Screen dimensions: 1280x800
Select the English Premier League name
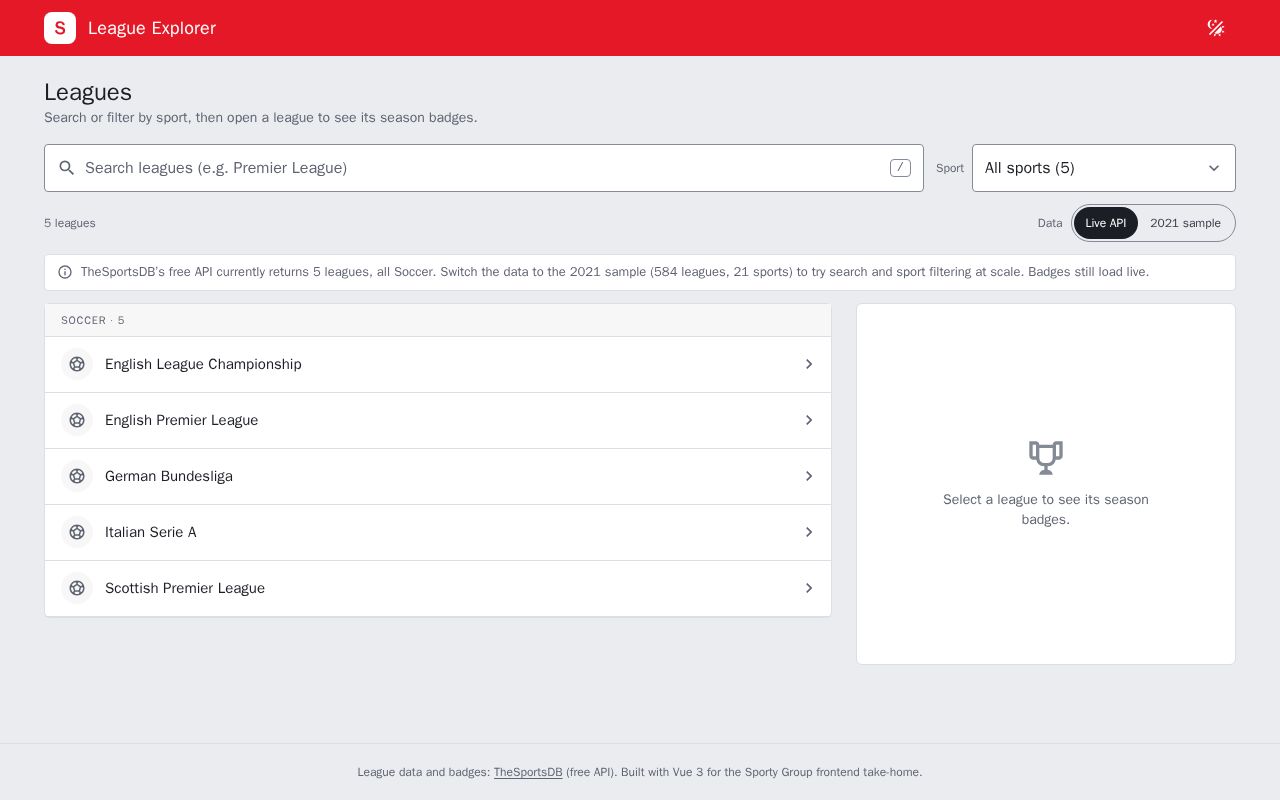[181, 420]
